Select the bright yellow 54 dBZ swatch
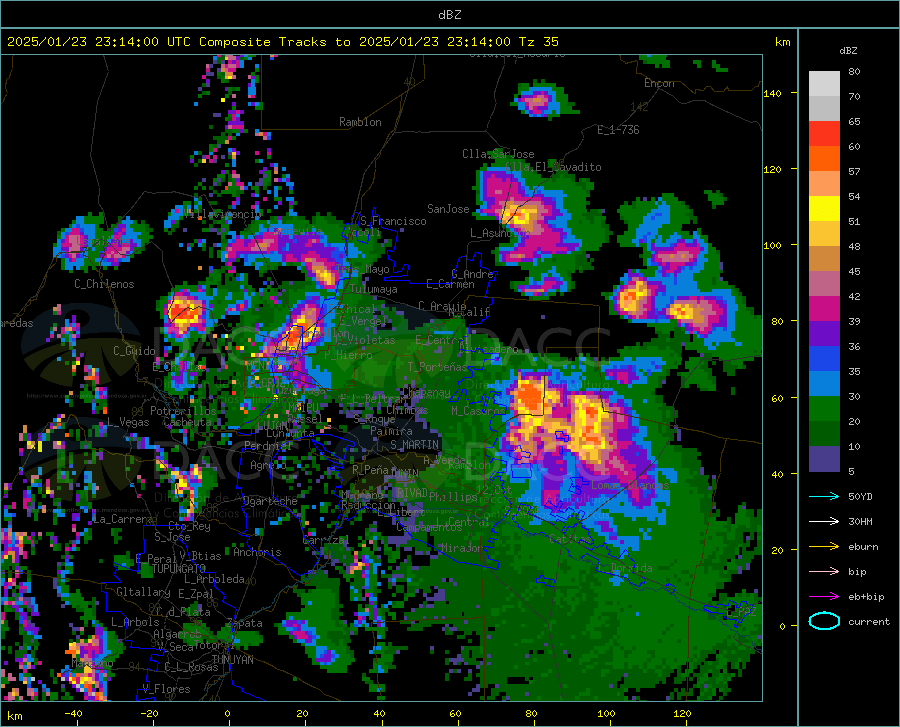Screen dimensions: 900x727 click(x=824, y=208)
